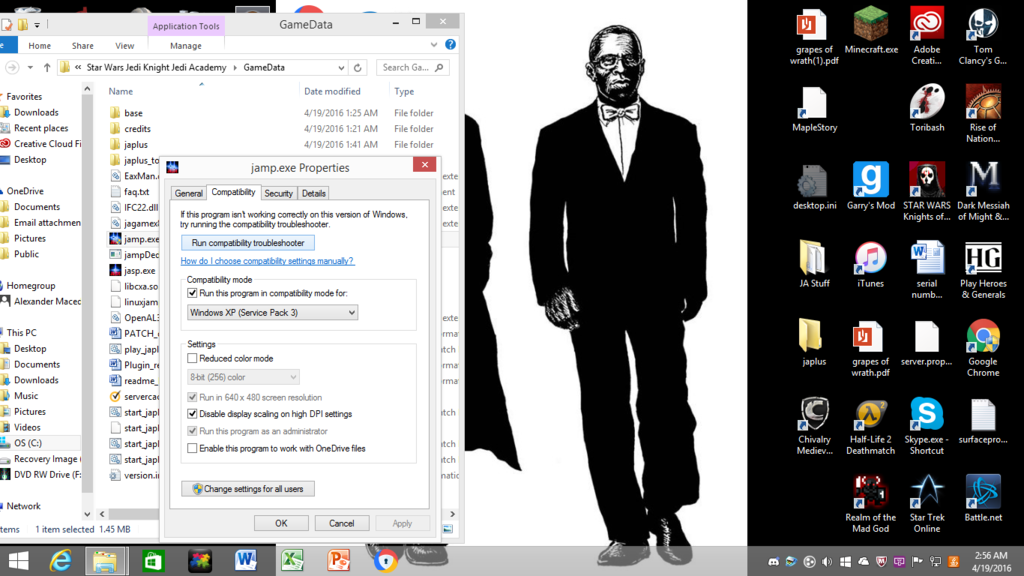
Task: Open Battle.net desktop shortcut
Action: point(982,498)
